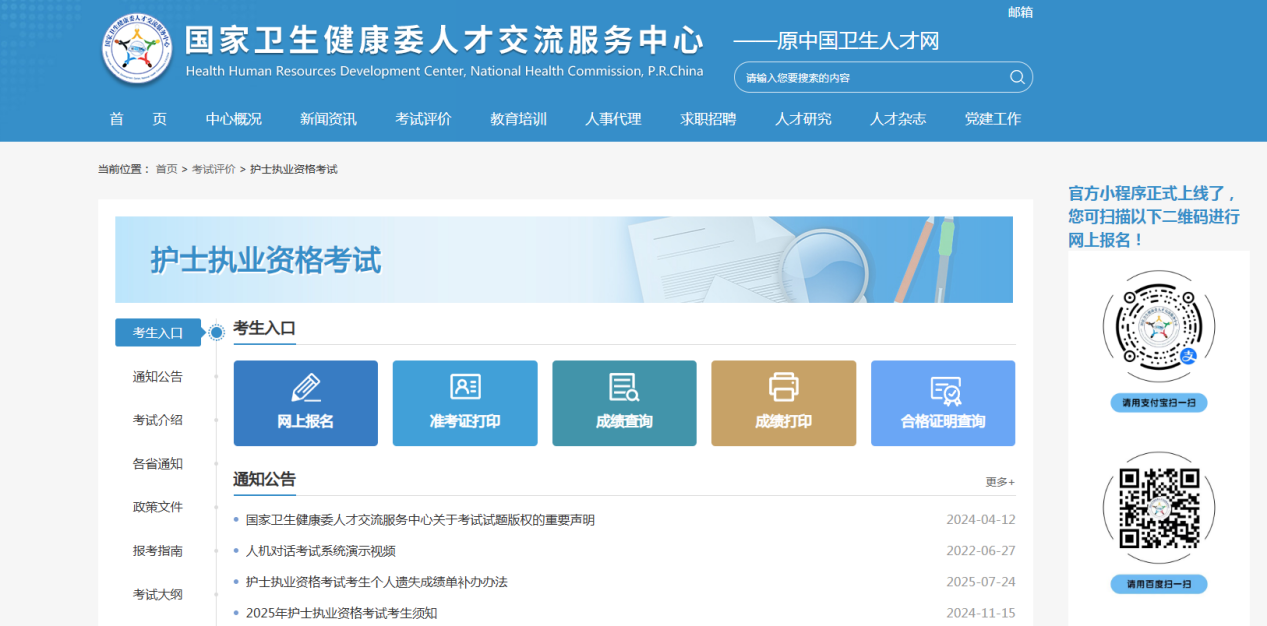Select 考试大纲 in the left sidebar

(x=158, y=594)
